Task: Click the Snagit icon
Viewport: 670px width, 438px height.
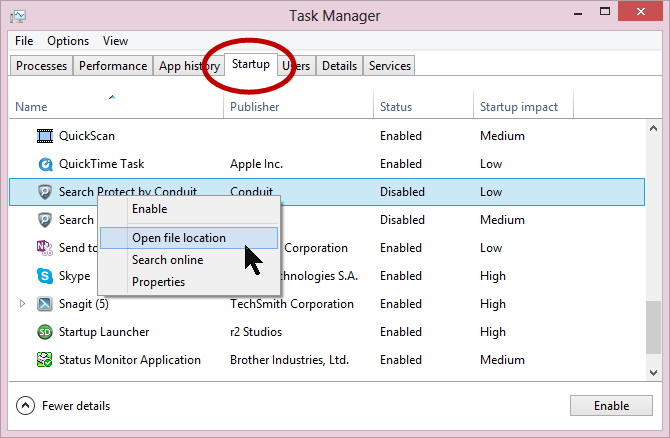Action: (x=45, y=304)
